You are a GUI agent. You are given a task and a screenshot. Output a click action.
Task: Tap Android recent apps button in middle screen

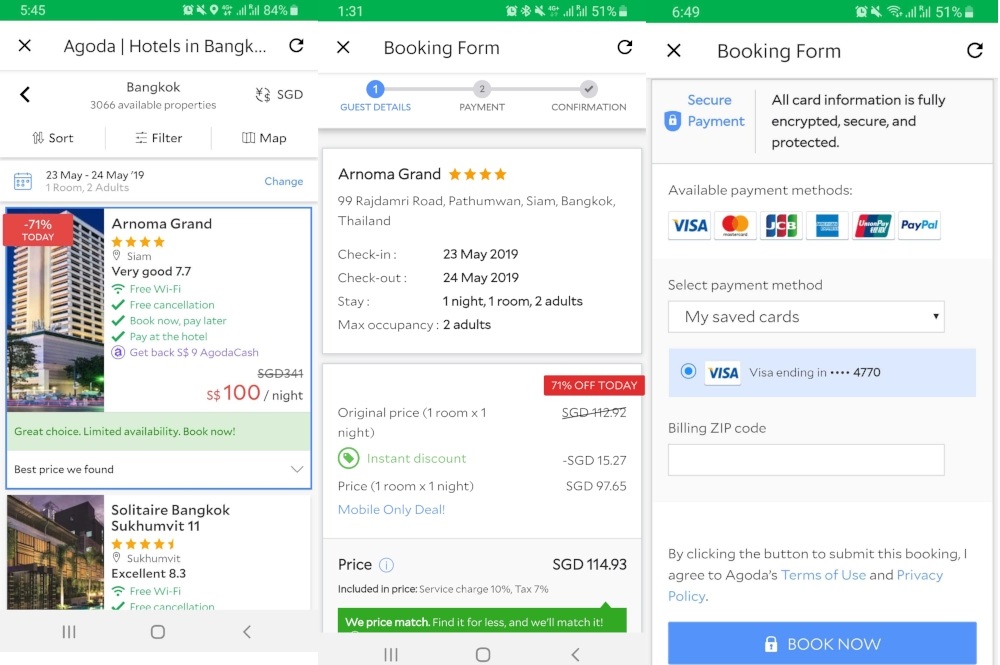pyautogui.click(x=391, y=655)
